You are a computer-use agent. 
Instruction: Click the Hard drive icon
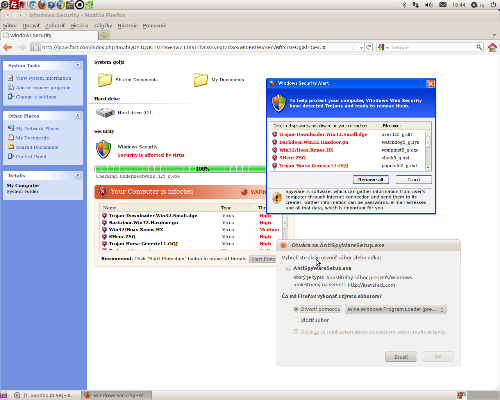[x=105, y=113]
